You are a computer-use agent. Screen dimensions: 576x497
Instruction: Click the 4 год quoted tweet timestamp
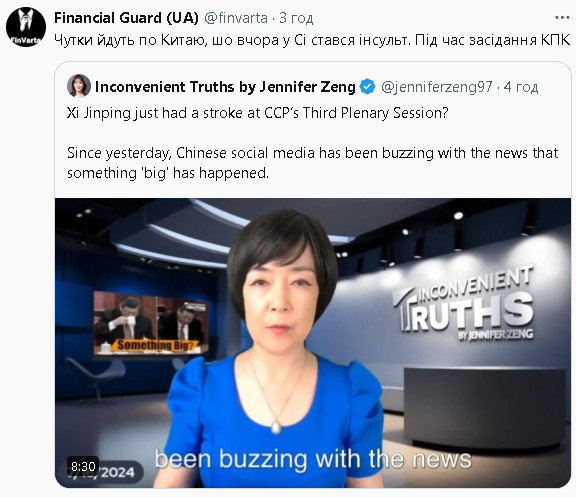pos(521,87)
